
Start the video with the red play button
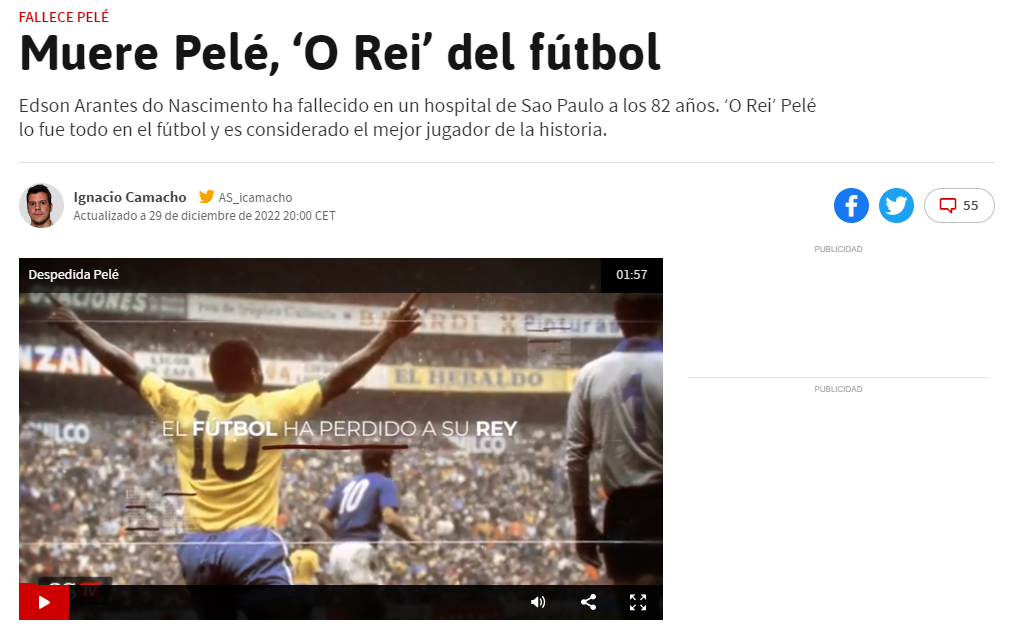[x=44, y=602]
